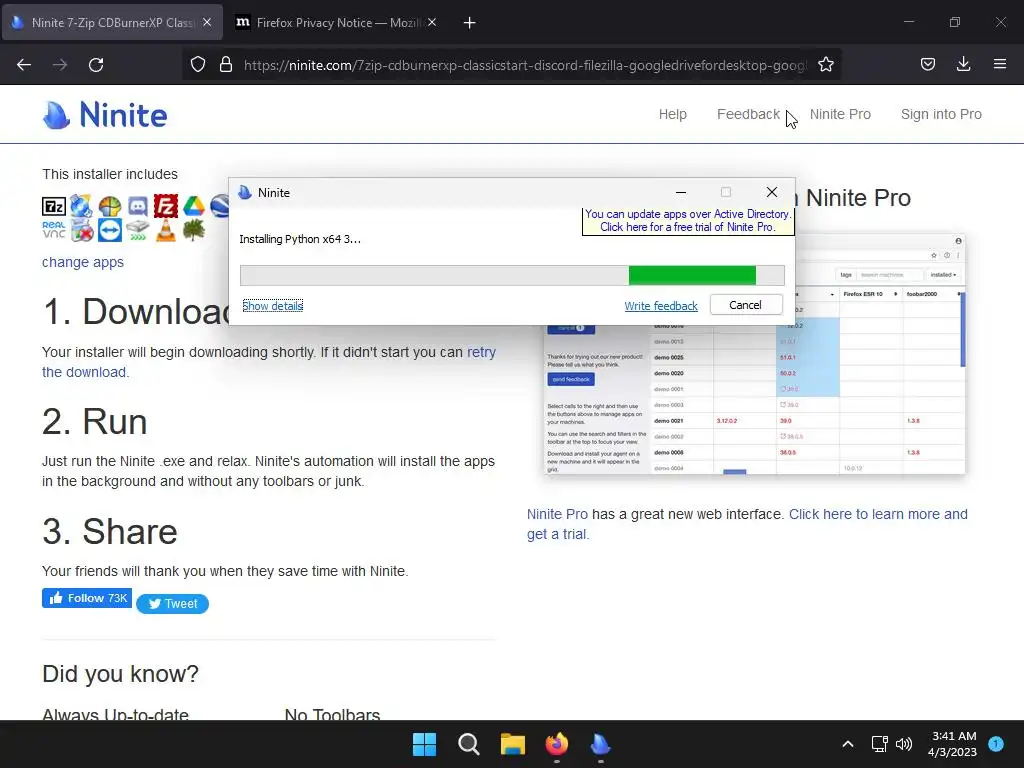Open Windows taskbar search
This screenshot has width=1024, height=768.
coord(468,744)
